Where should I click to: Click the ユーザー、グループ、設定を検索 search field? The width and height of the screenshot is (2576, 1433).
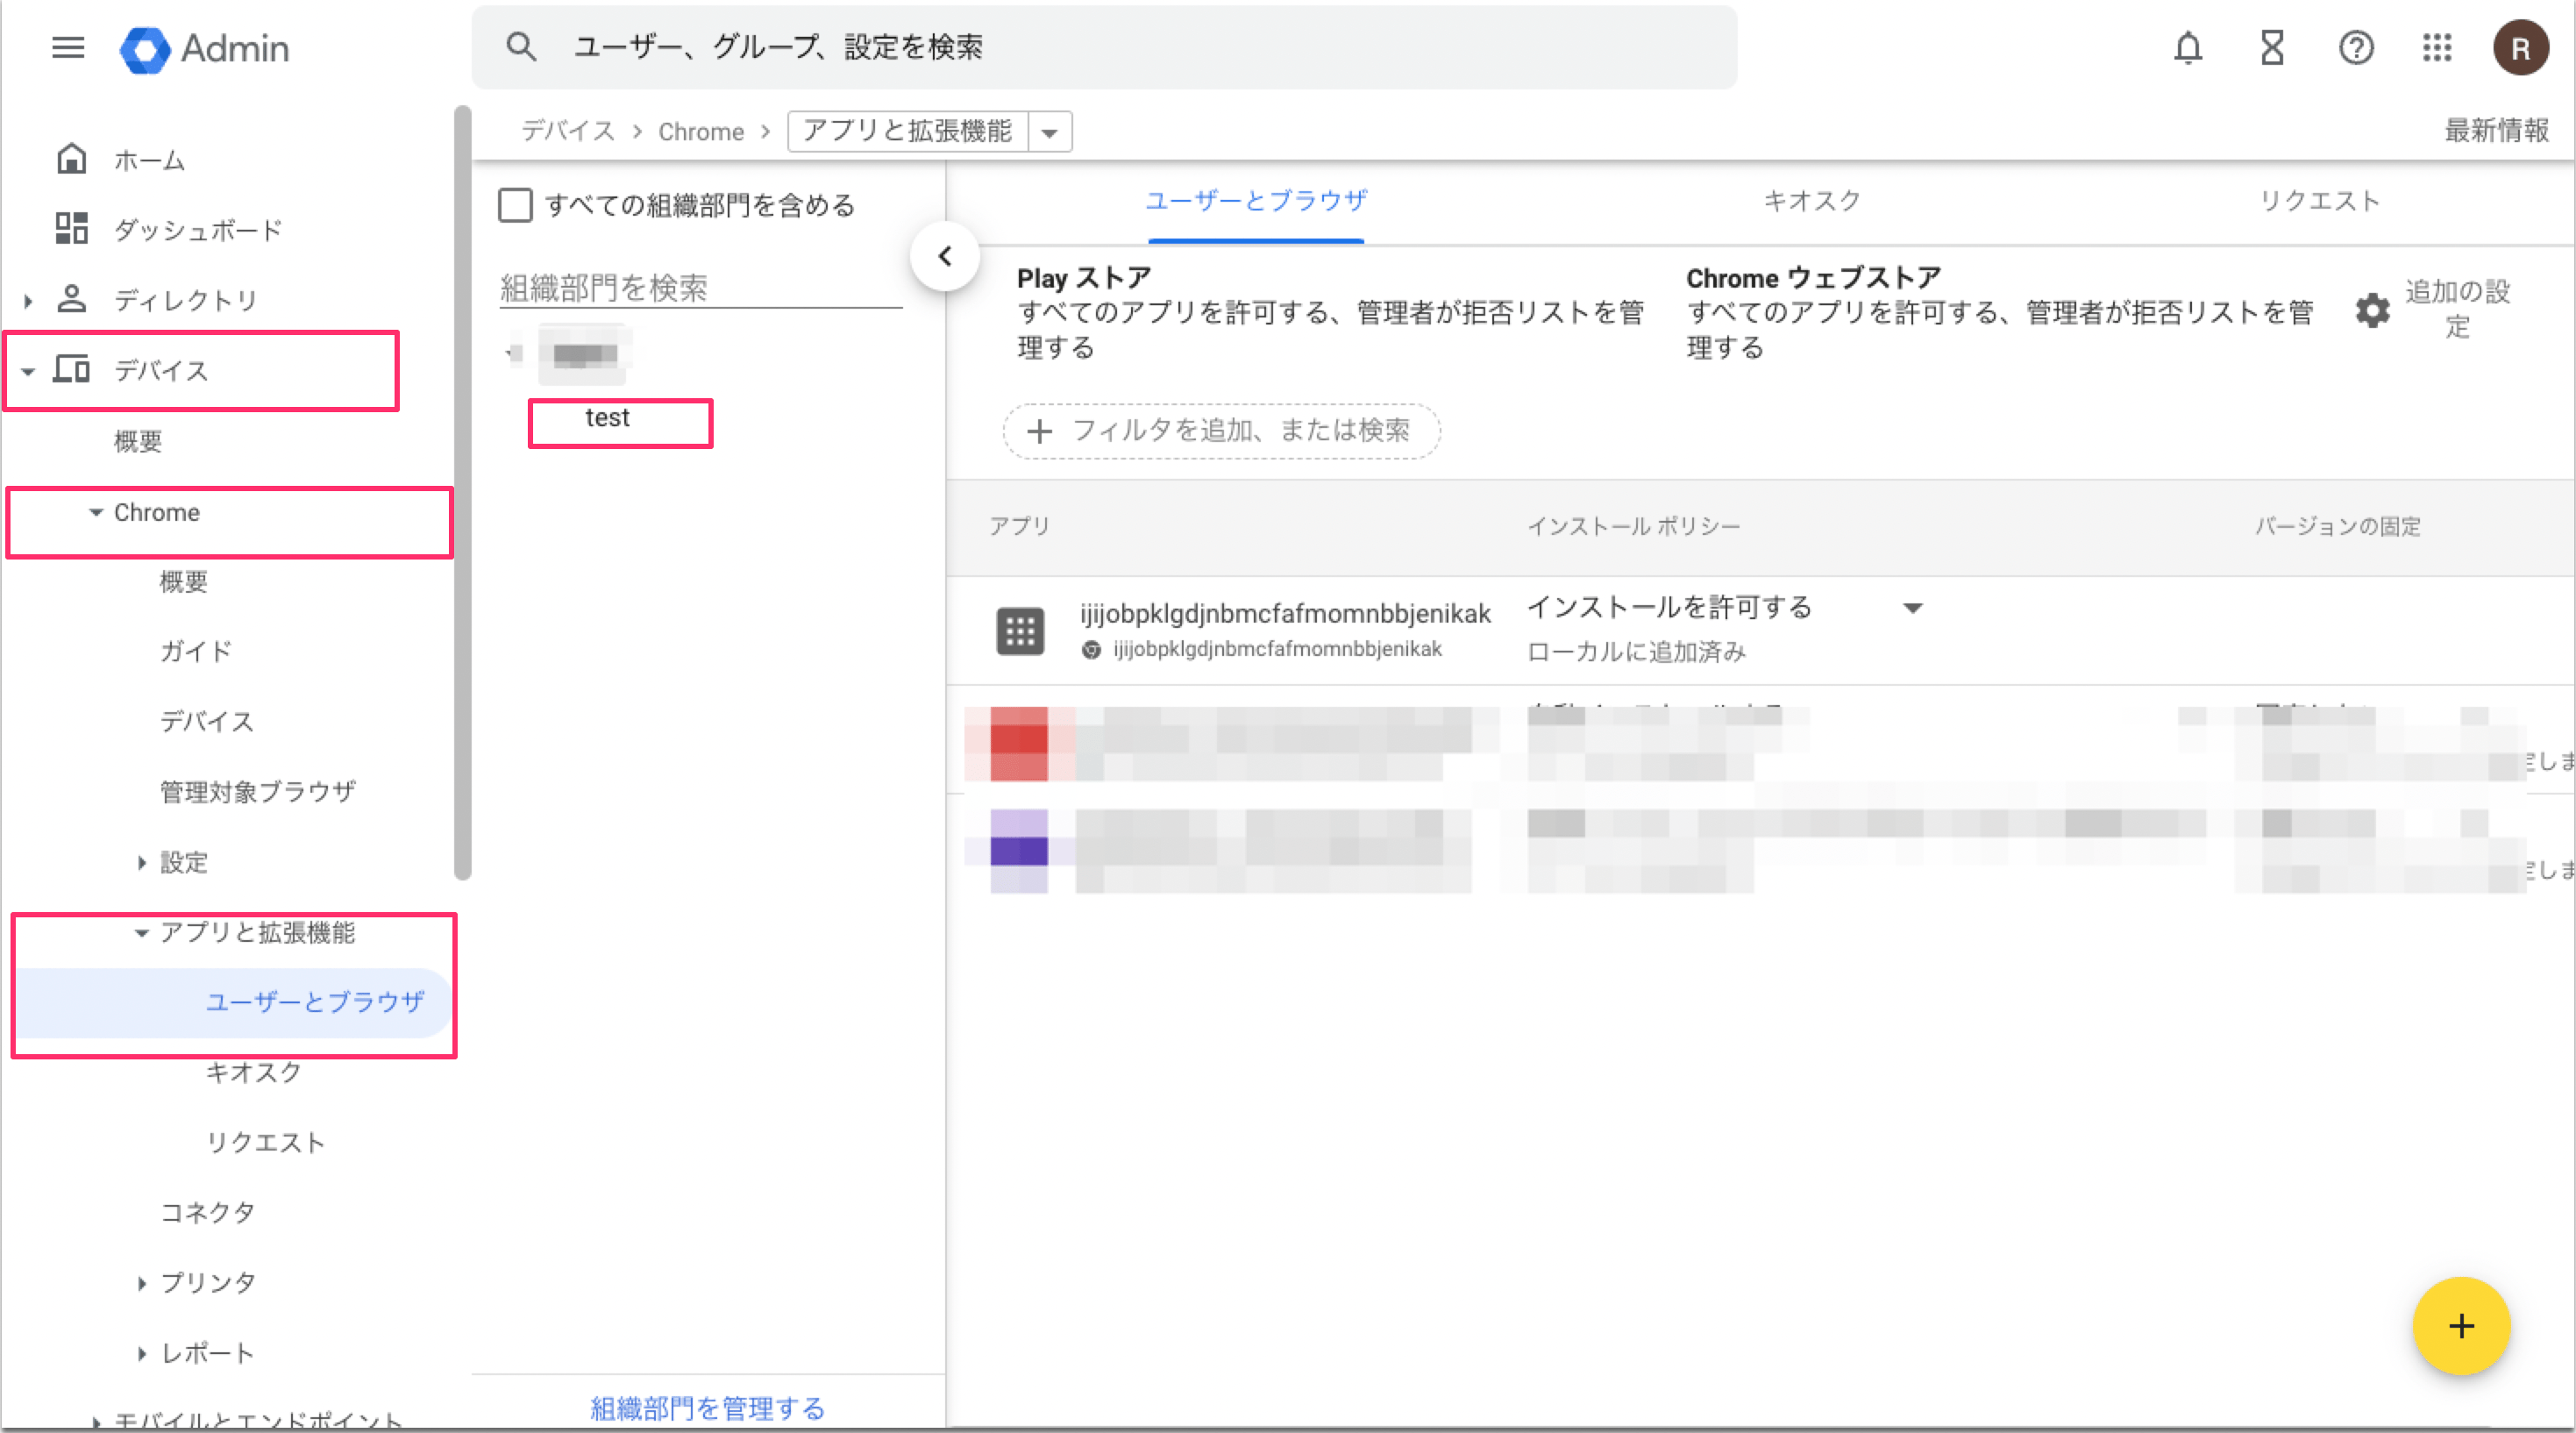pos(1104,47)
